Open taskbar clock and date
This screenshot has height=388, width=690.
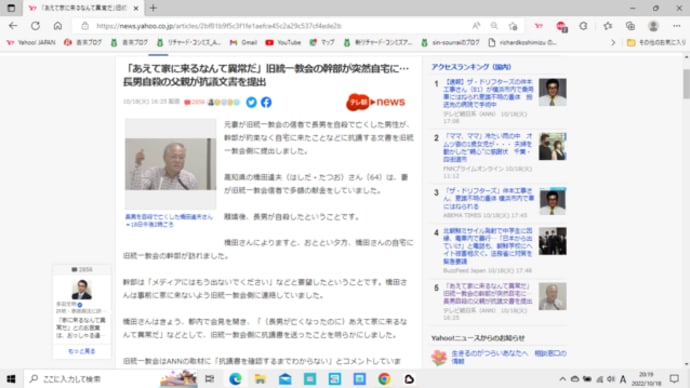pyautogui.click(x=646, y=379)
